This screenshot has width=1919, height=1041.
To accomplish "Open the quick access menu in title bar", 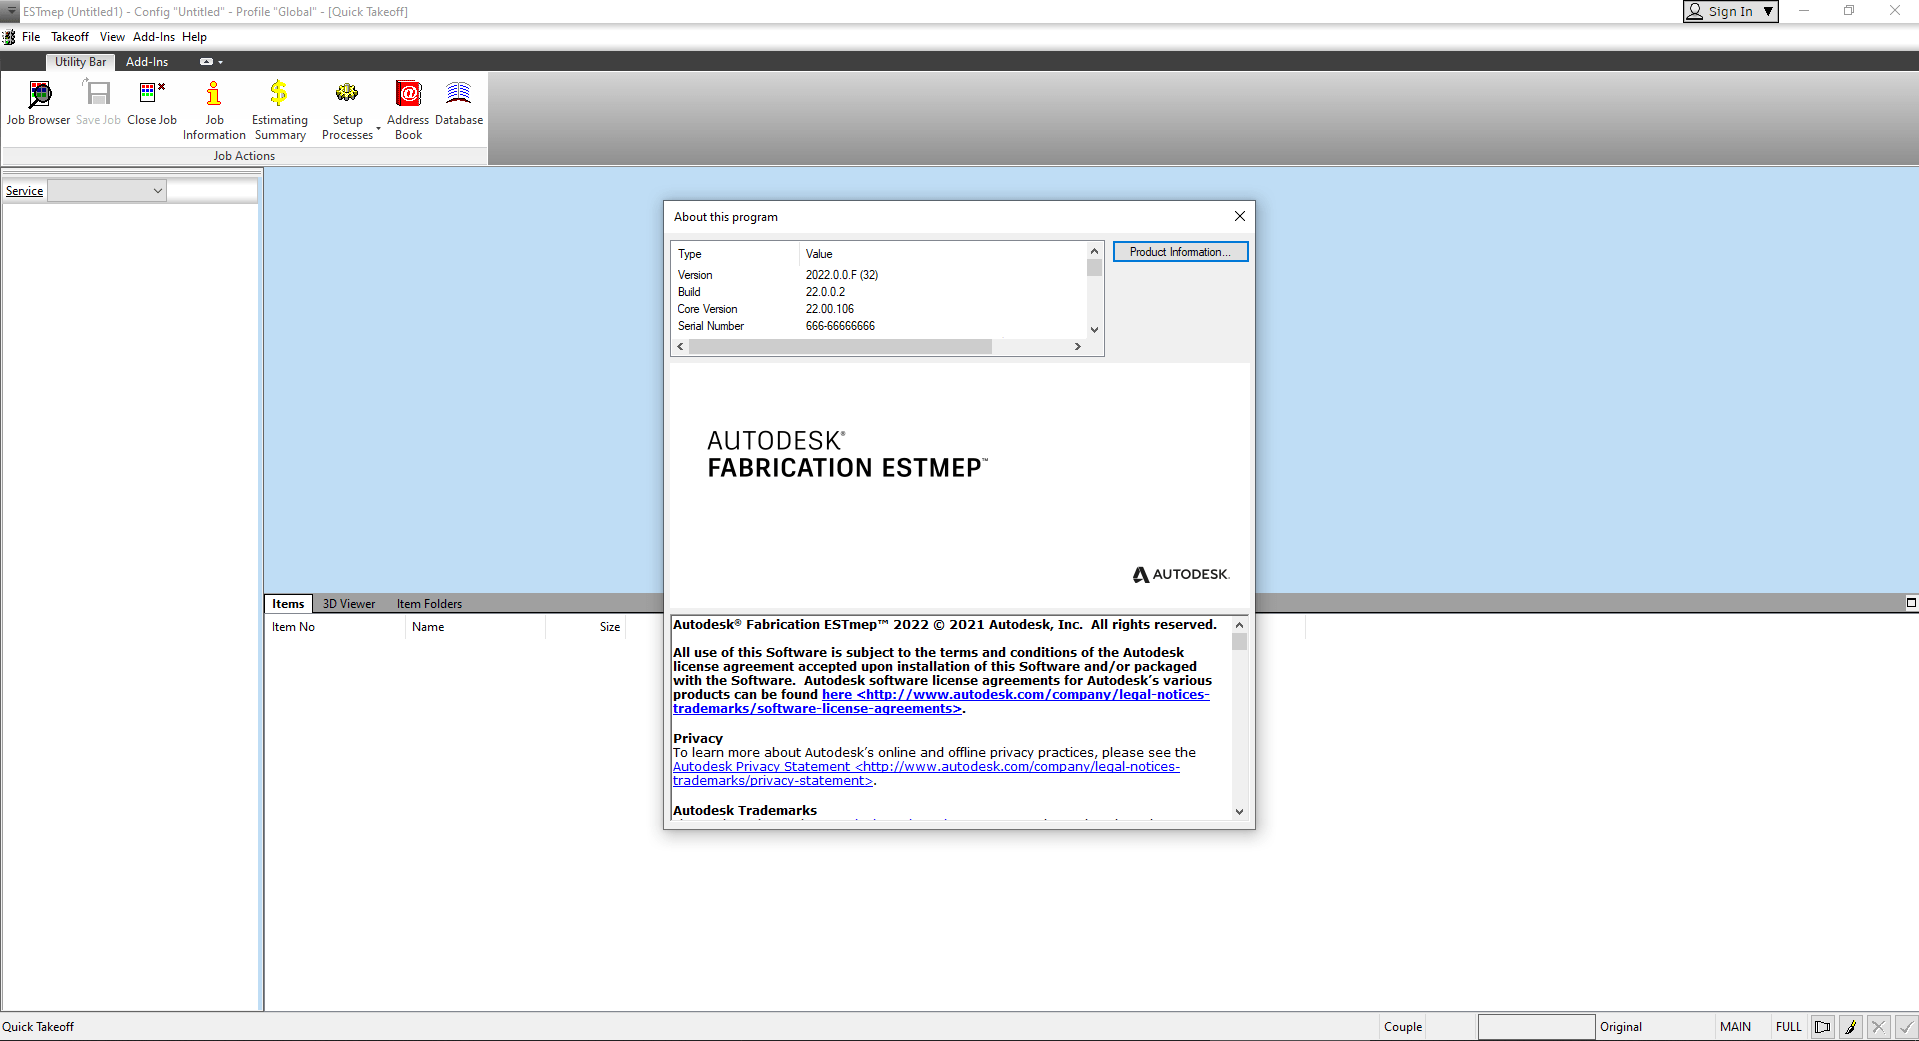I will click(10, 11).
